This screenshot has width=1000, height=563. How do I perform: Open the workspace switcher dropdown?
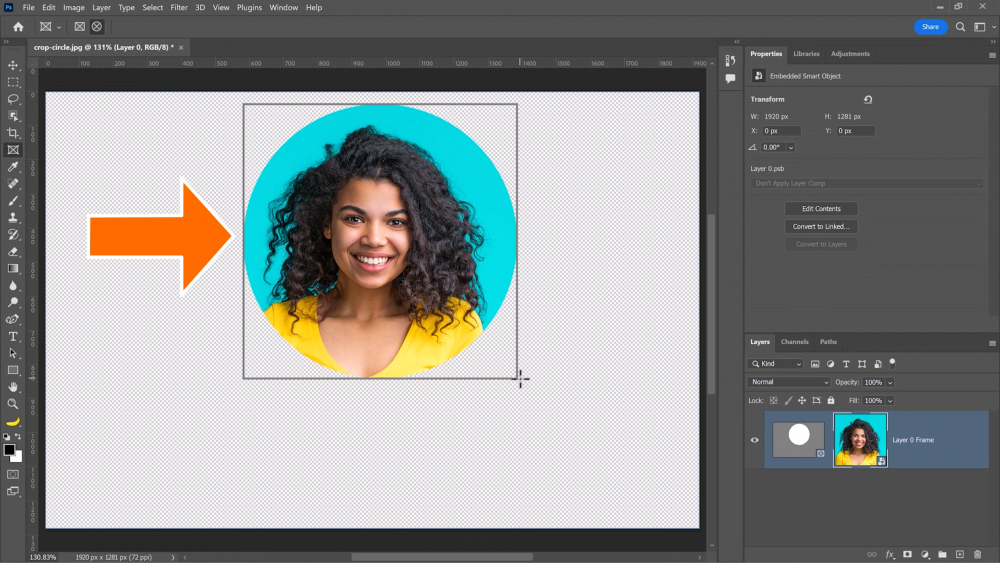point(983,27)
